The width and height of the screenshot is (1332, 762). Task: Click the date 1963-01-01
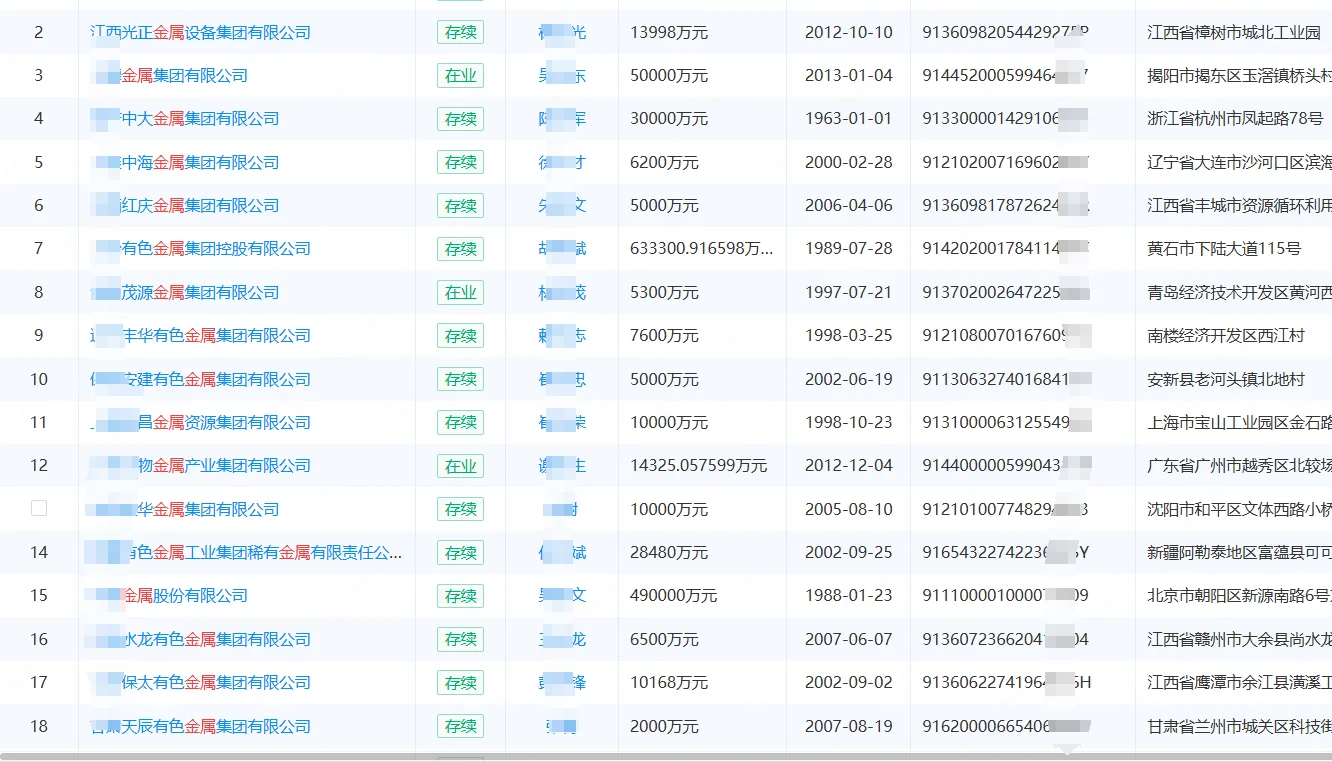[849, 118]
